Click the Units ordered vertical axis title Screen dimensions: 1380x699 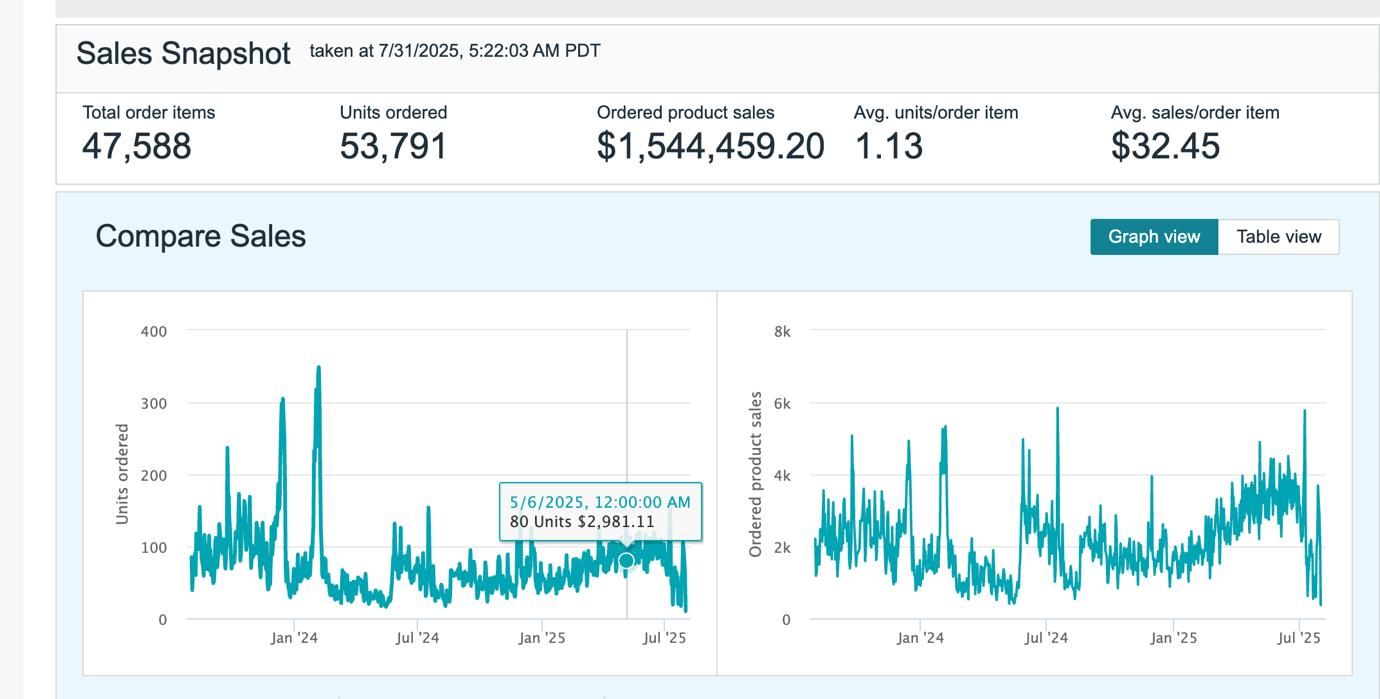[x=122, y=474]
